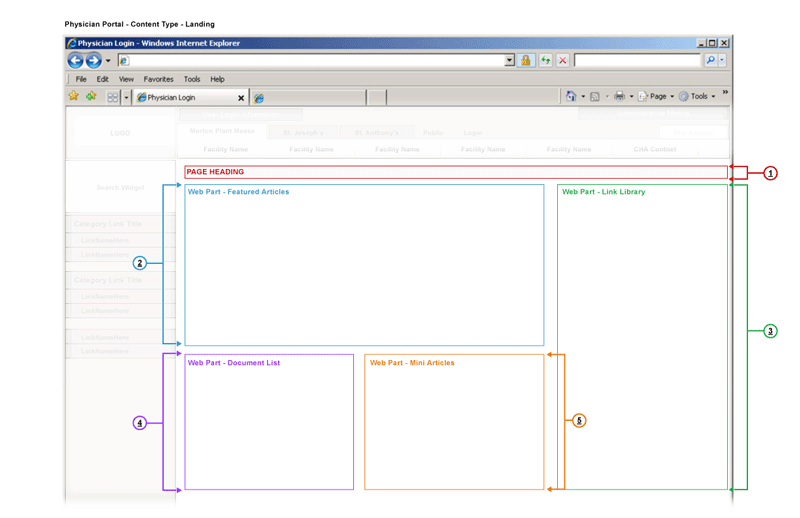
Task: Go back with the browser Back arrow
Action: (76, 61)
